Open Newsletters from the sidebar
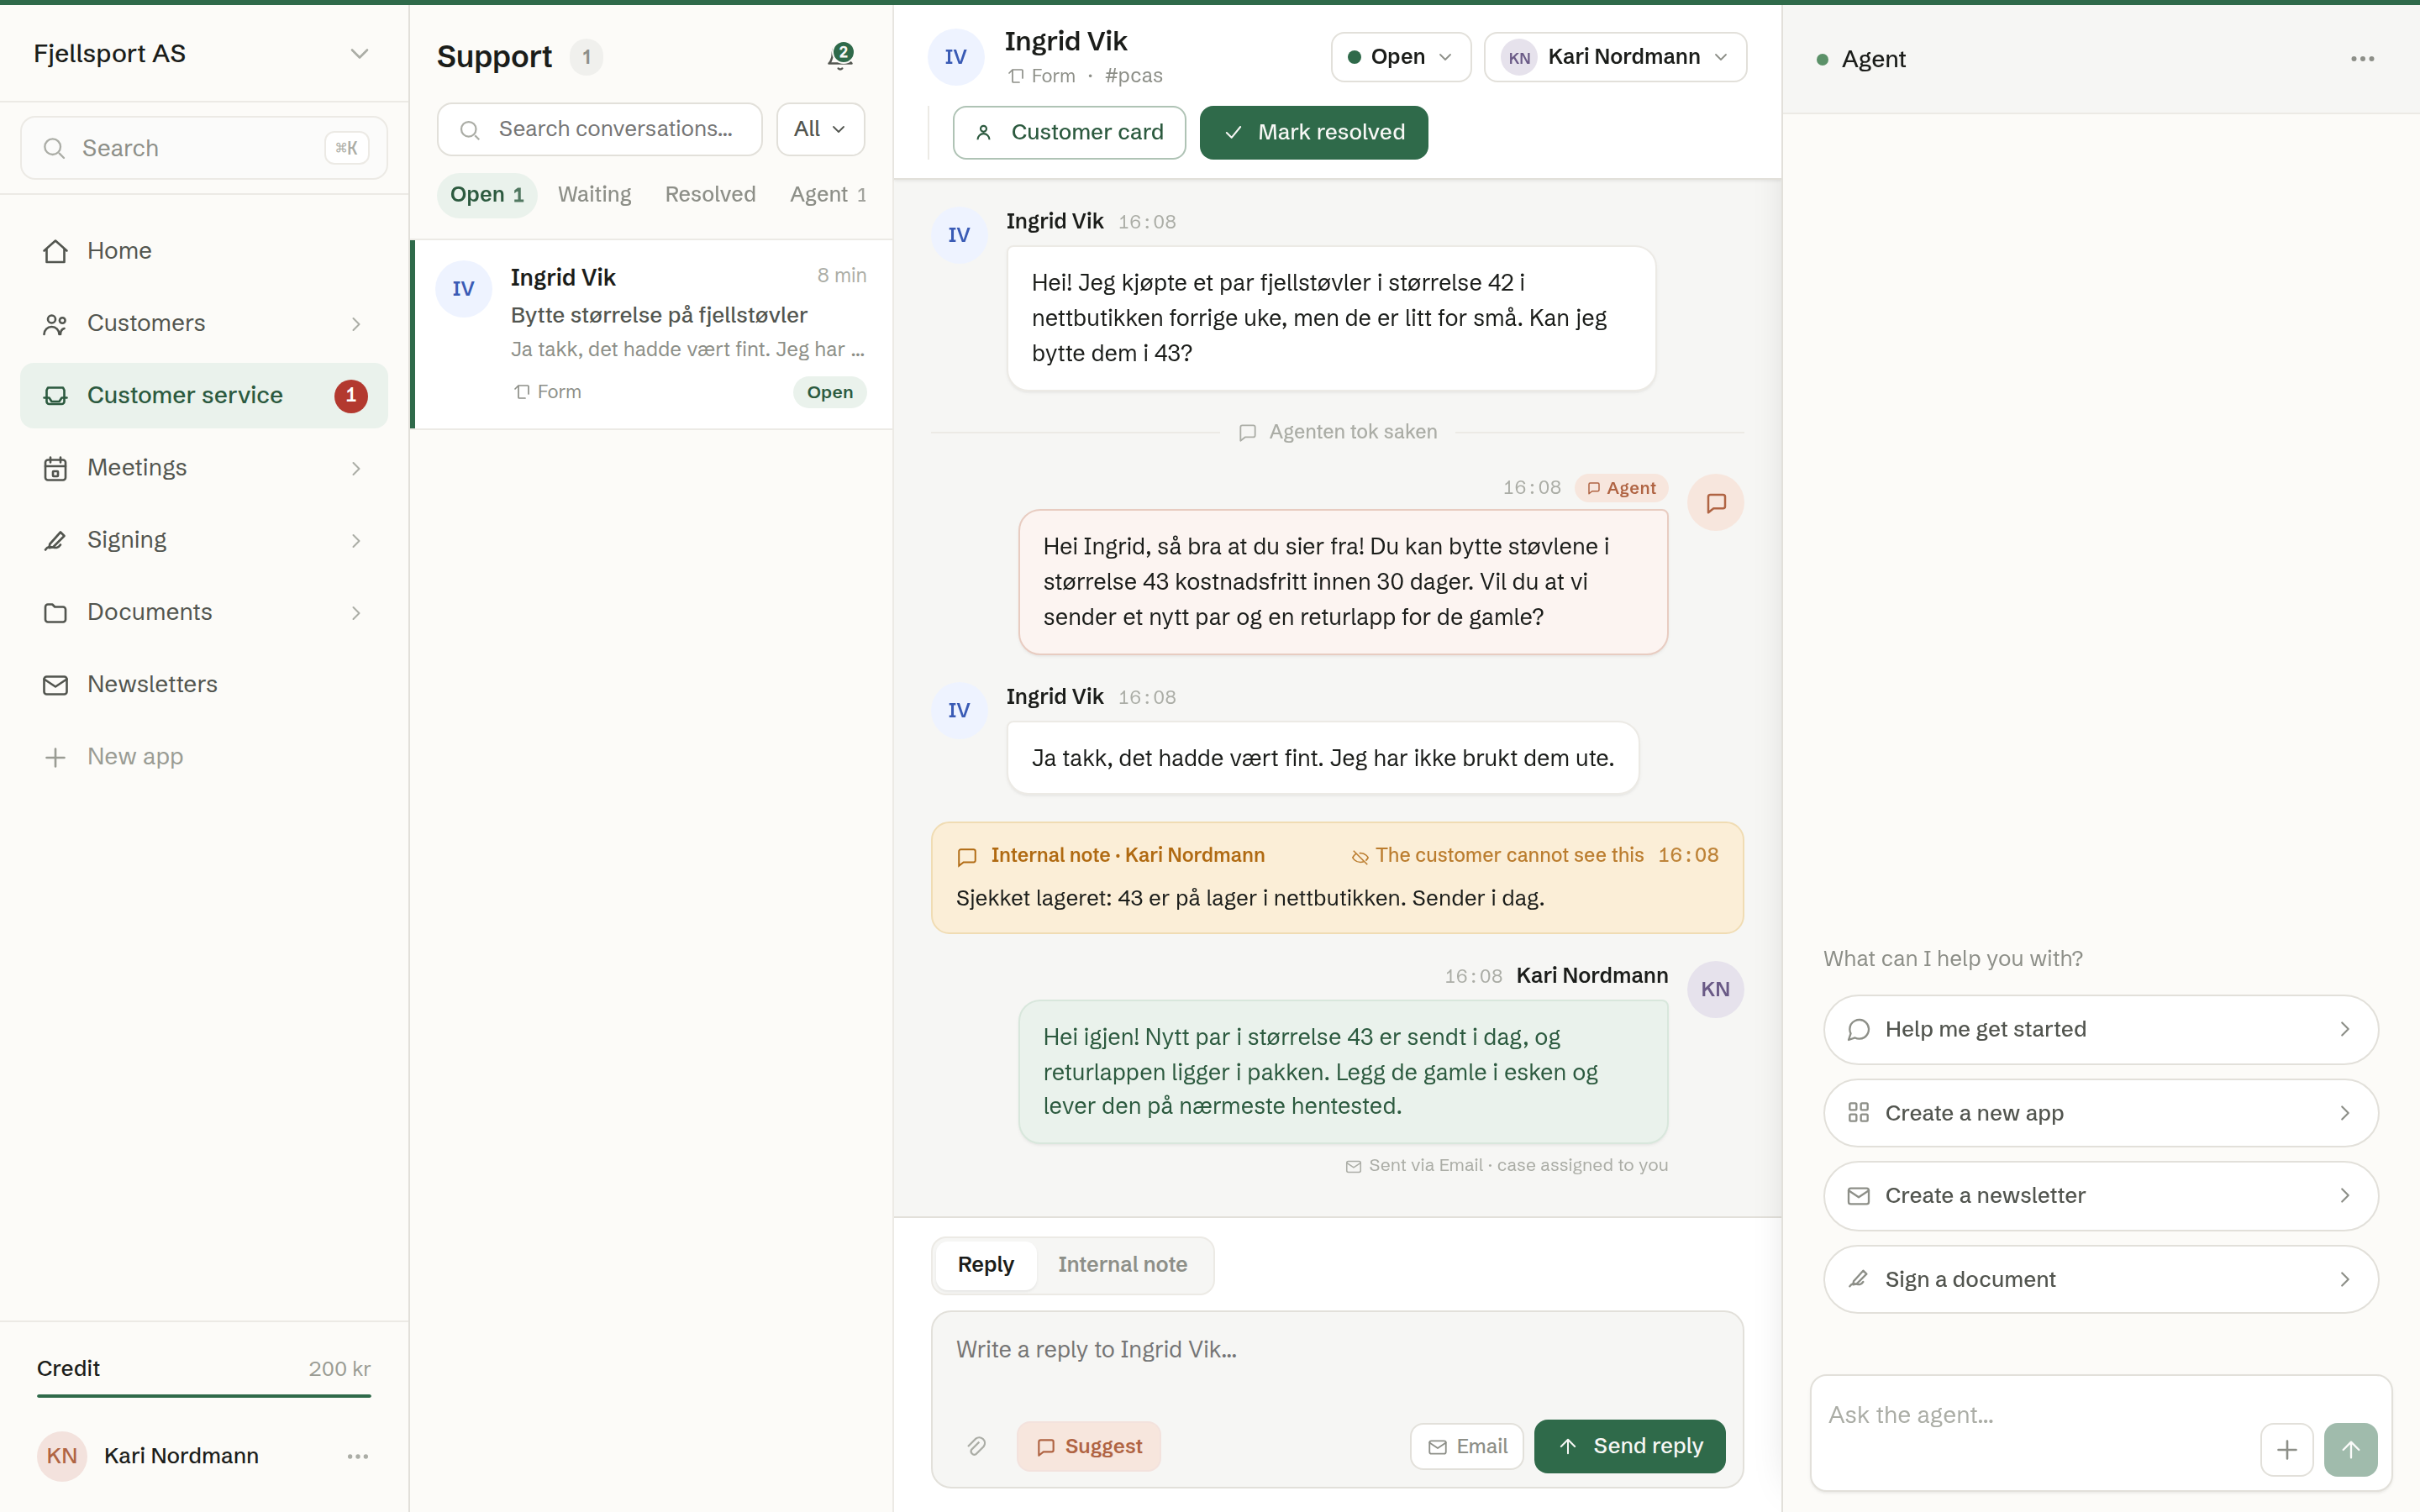Screen dimensions: 2420x1512 [x=204, y=684]
